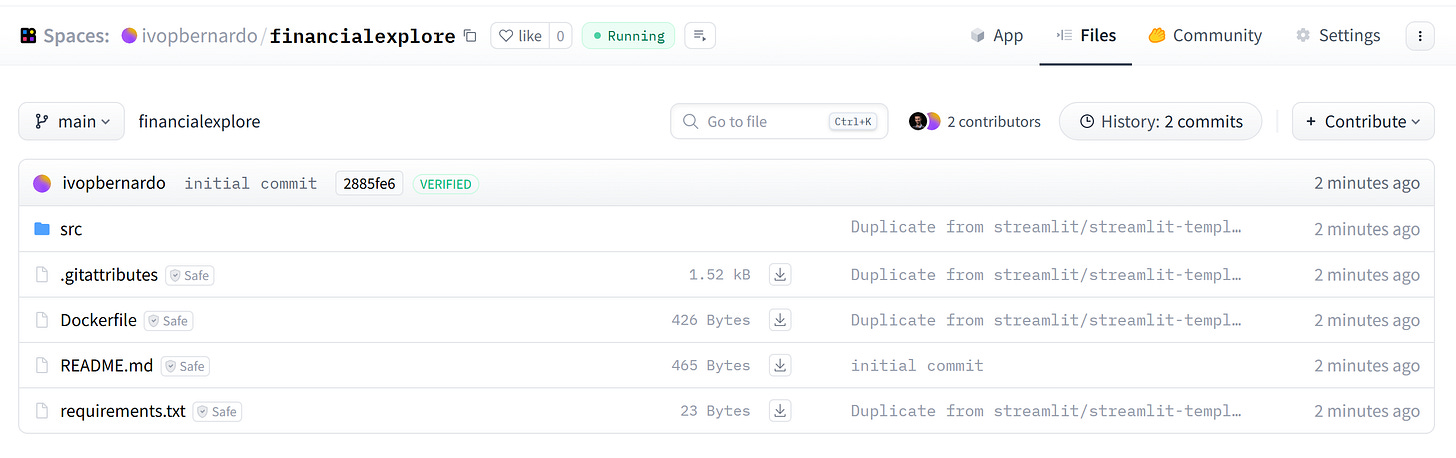Click '2 minutes ago' in the latest commit header
Screen dimensions: 1456x458
click(1367, 183)
